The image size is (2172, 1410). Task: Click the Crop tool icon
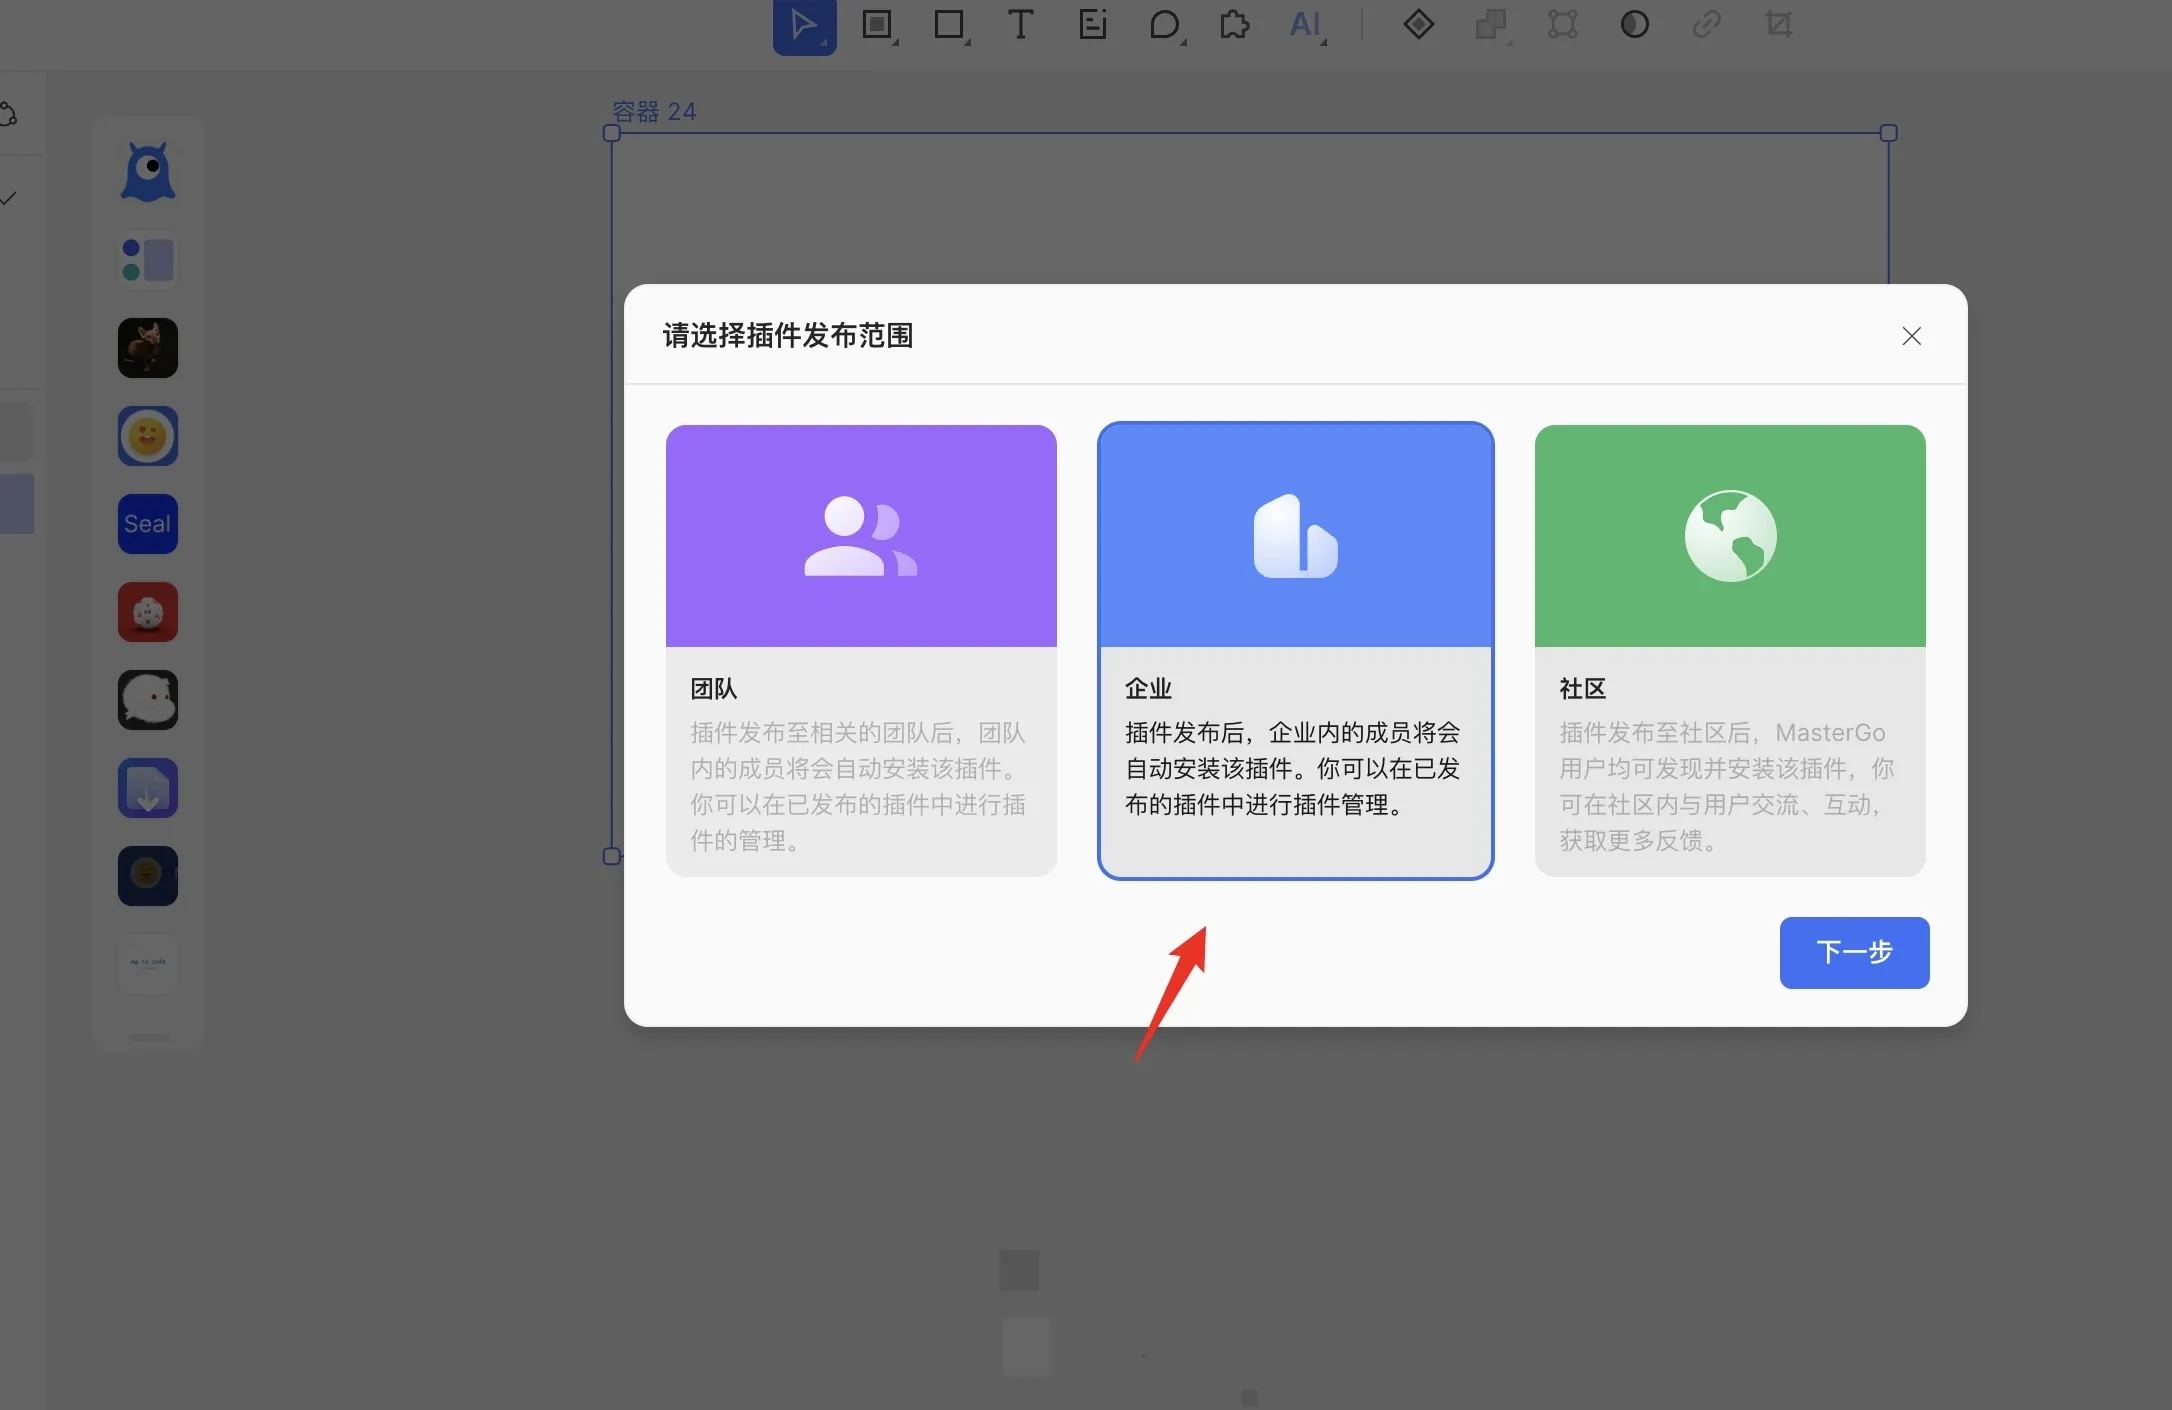(1778, 24)
